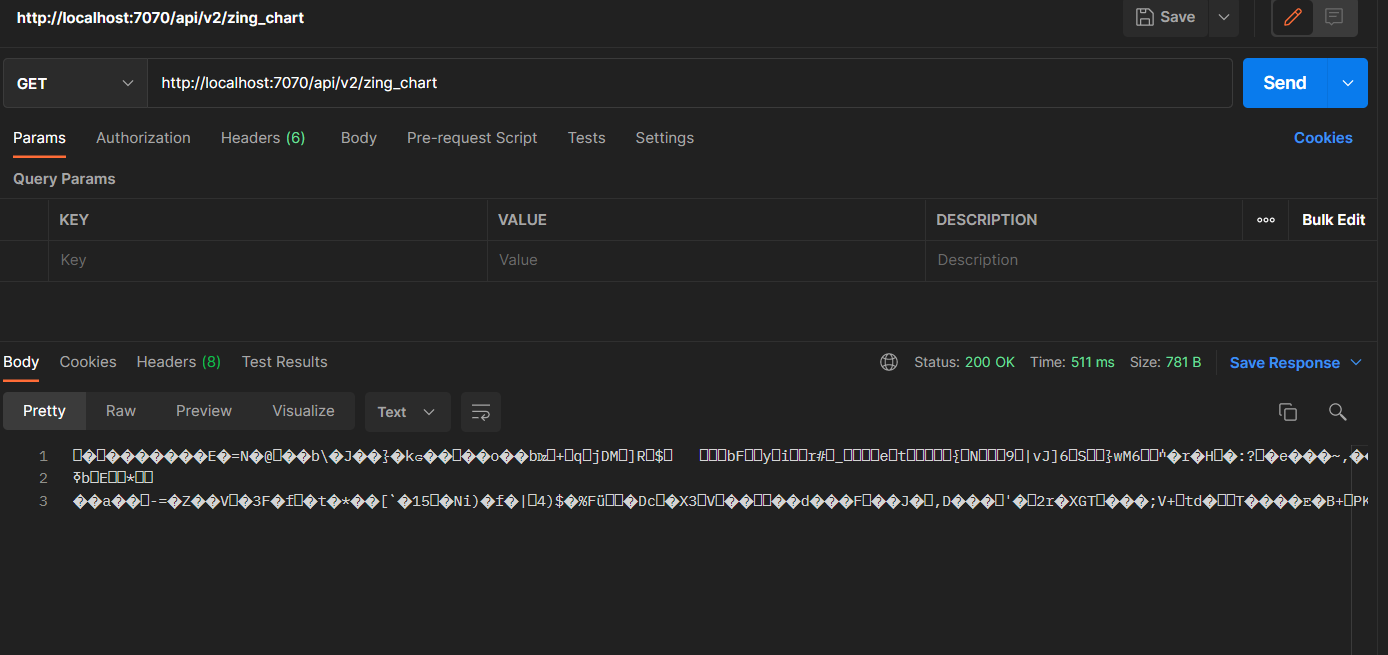Open the query params more-options menu
This screenshot has width=1388, height=655.
(x=1265, y=219)
